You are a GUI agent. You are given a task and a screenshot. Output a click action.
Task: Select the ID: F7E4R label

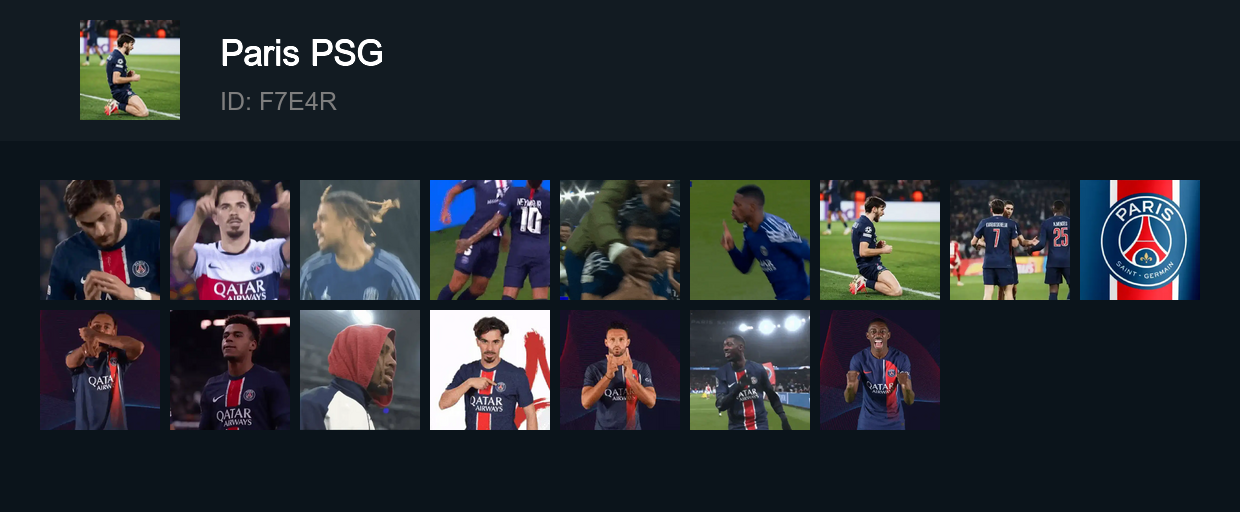tap(278, 101)
